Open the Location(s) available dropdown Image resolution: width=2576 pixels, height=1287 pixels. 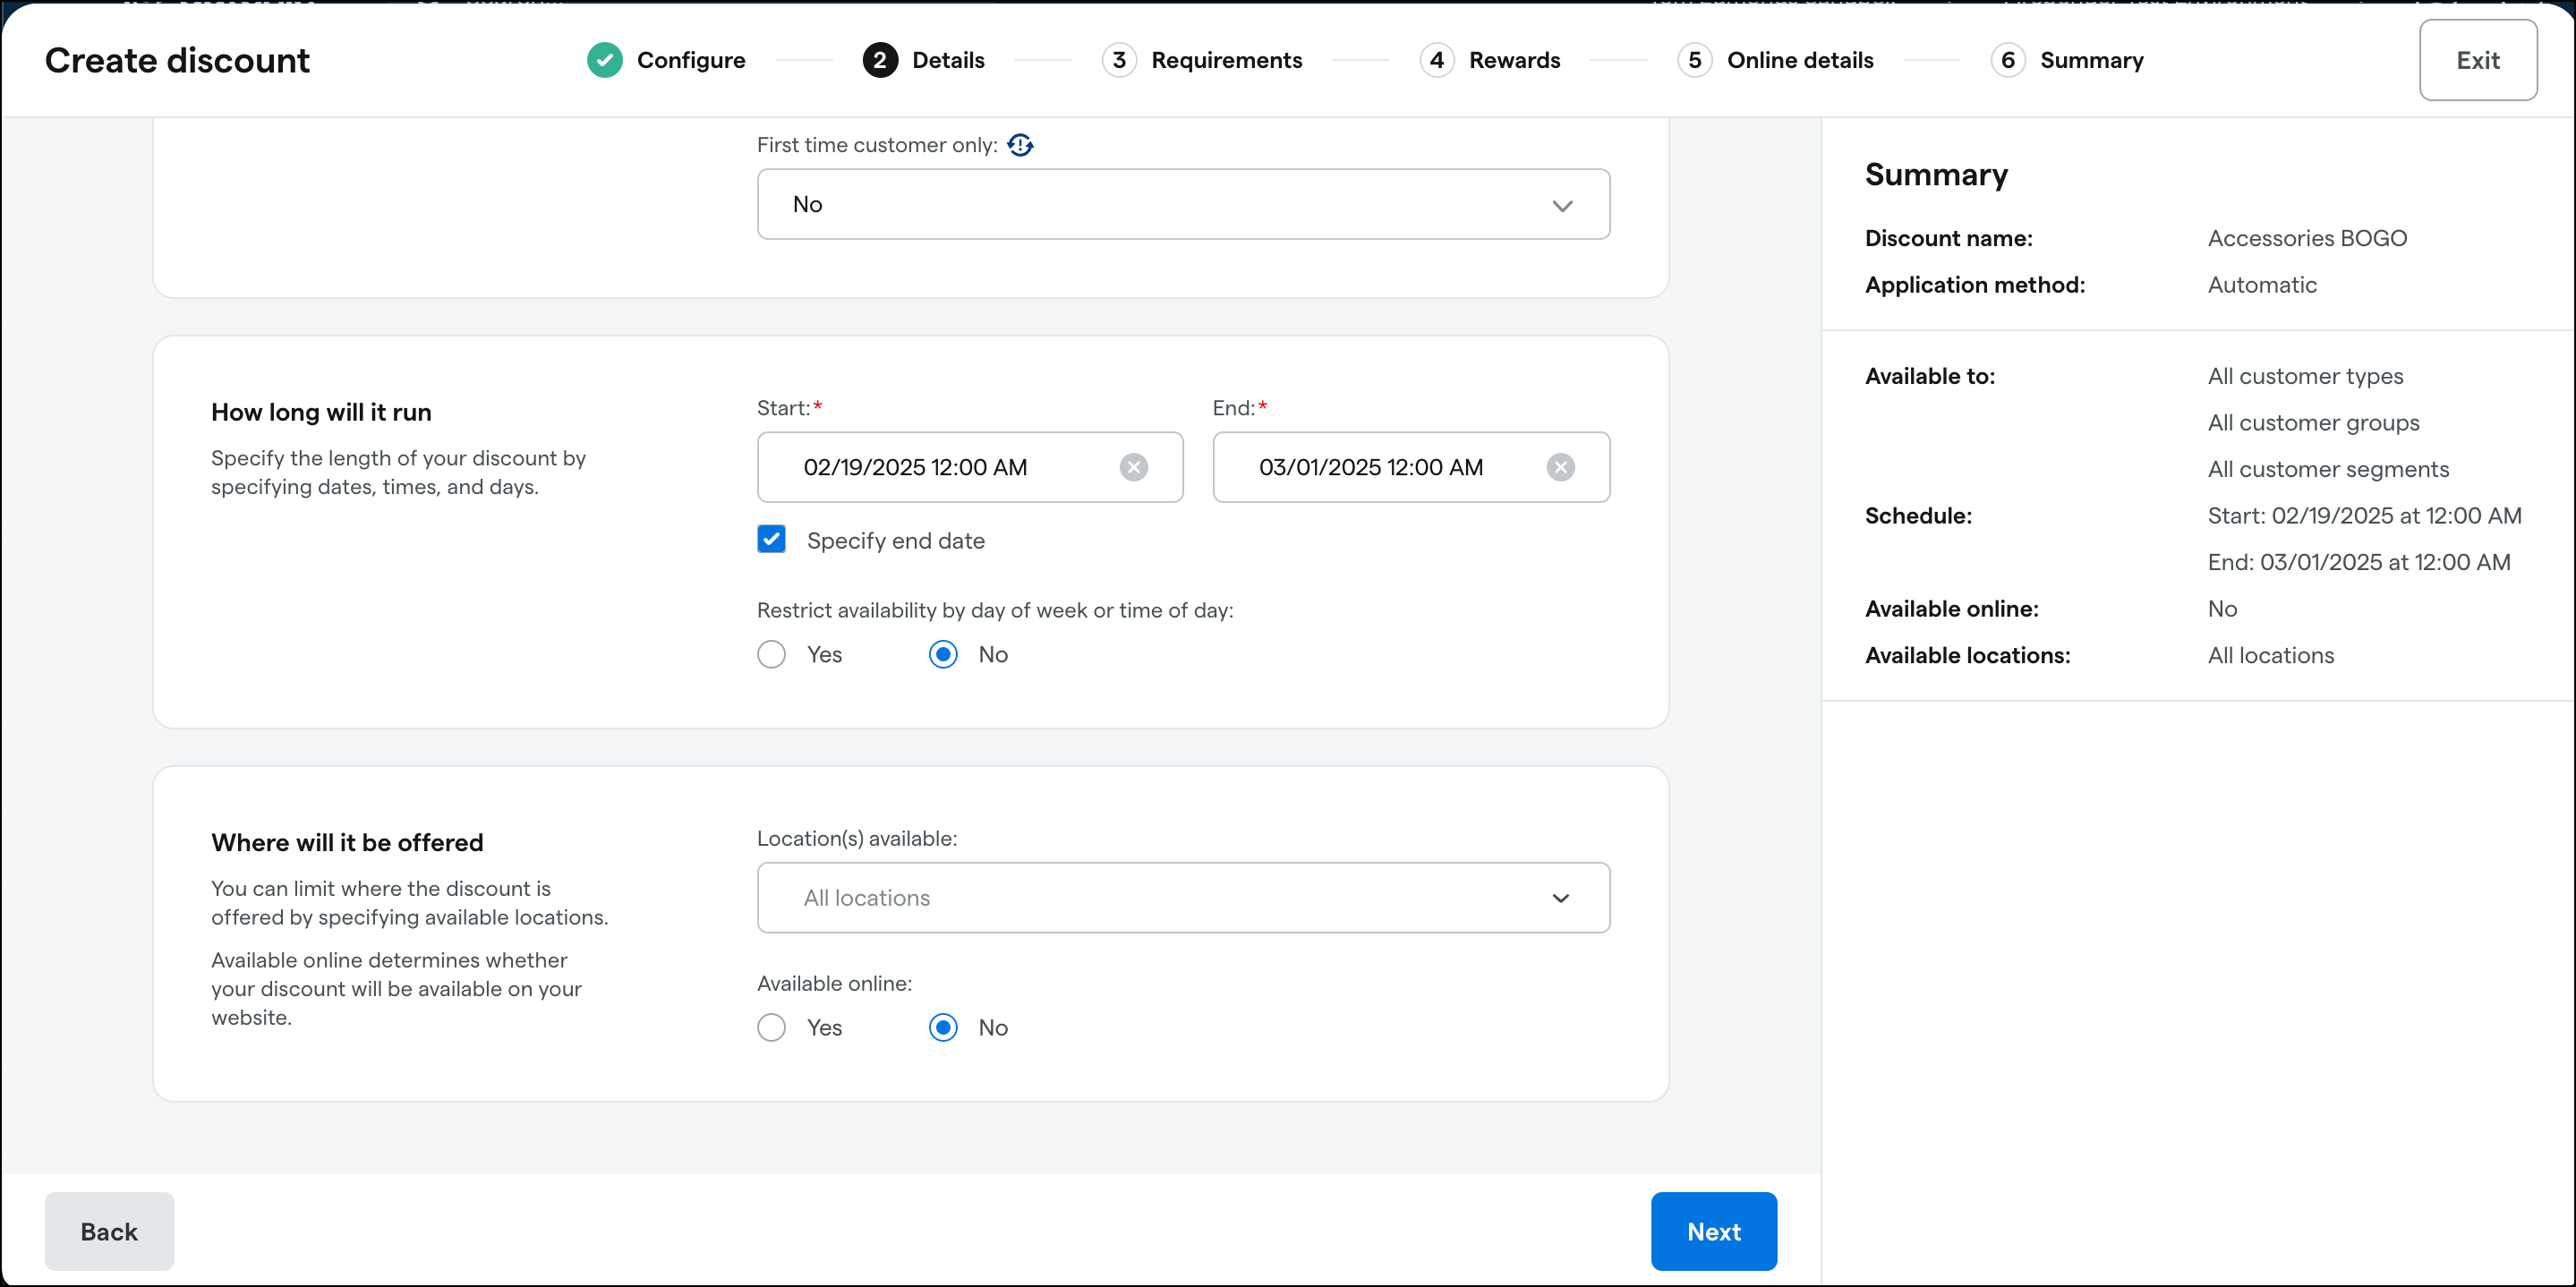[1182, 897]
